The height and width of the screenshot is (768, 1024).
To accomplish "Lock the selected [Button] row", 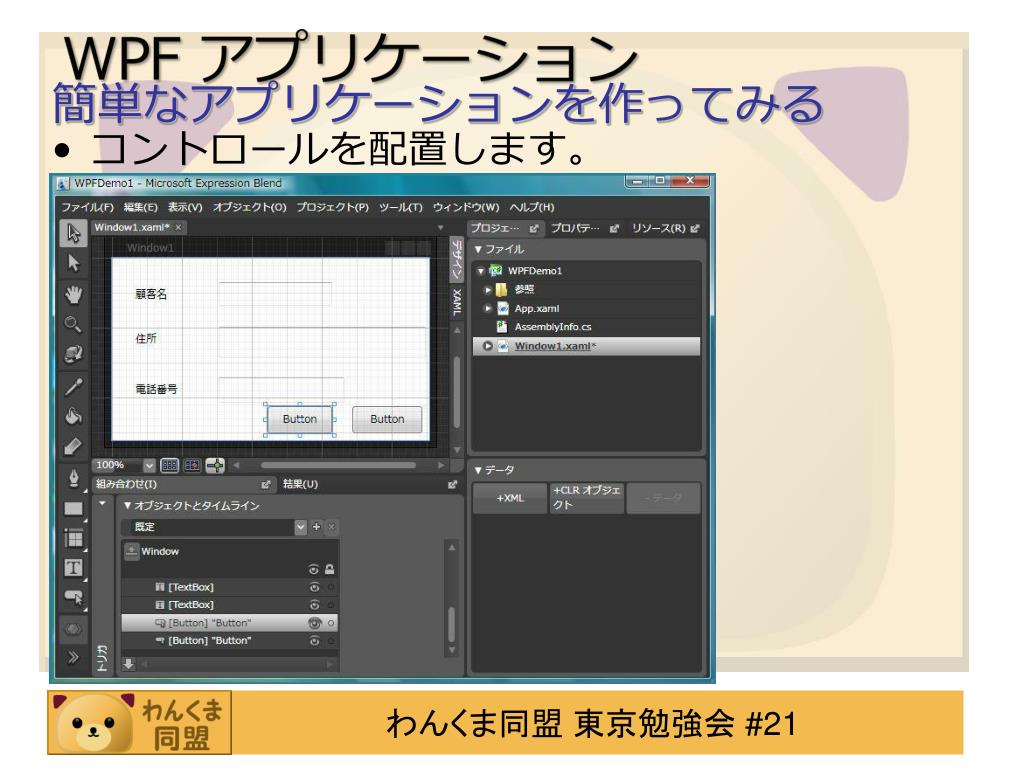I will [x=330, y=623].
